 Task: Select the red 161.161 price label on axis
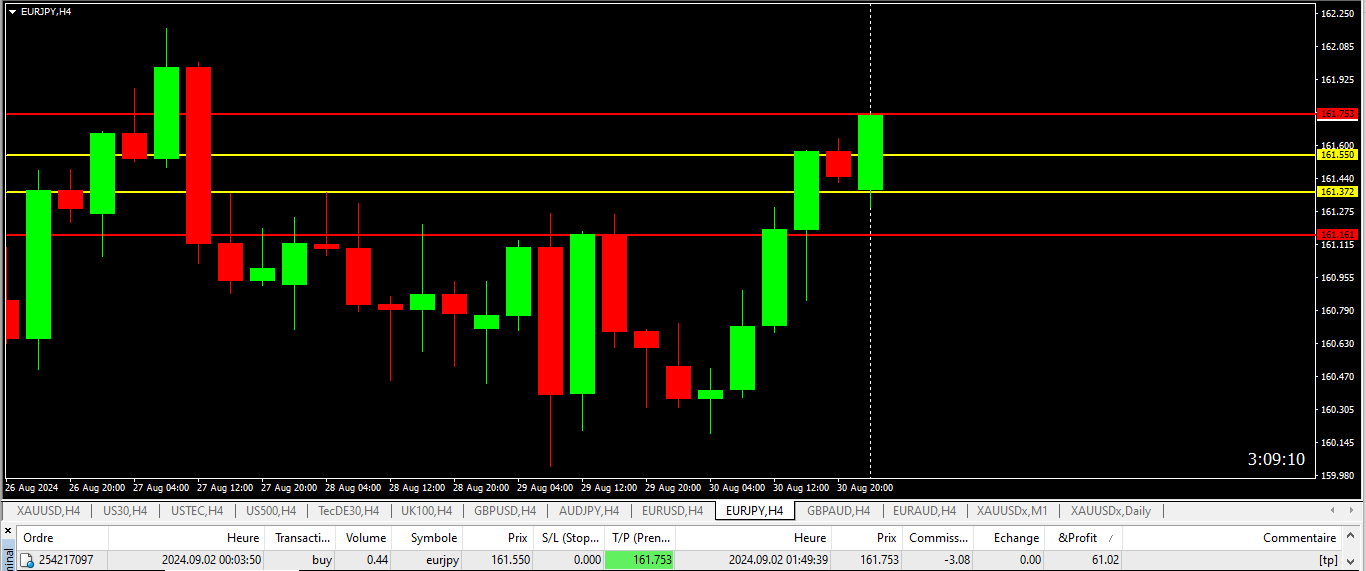click(1337, 234)
